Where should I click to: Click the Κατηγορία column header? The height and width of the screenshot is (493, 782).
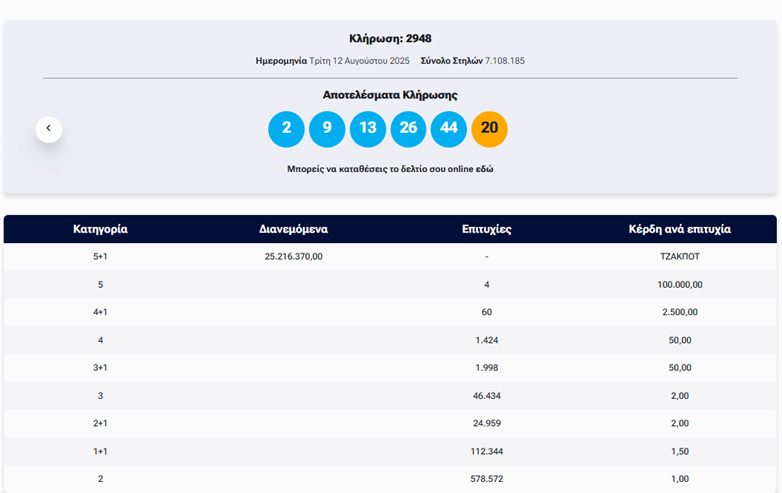(x=100, y=229)
